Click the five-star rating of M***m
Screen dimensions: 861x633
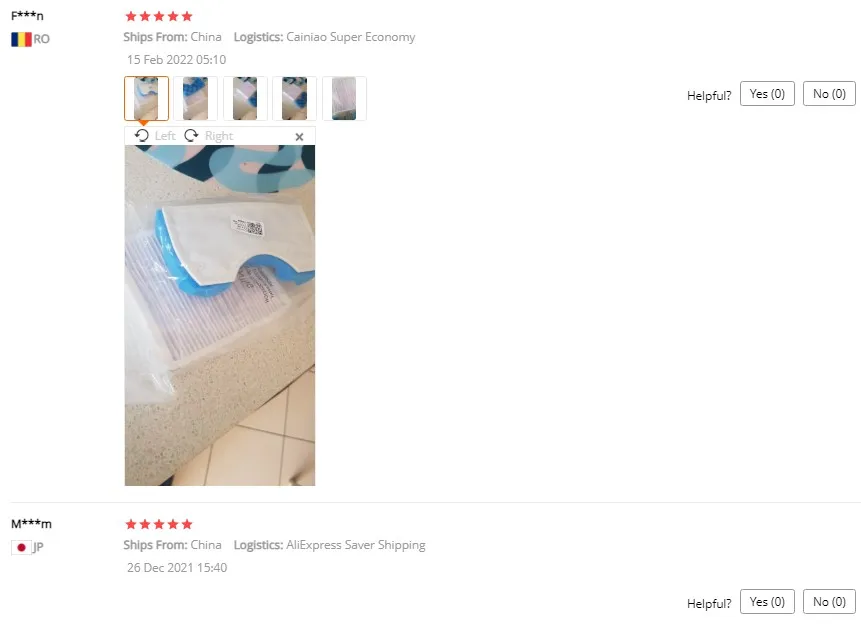[159, 524]
